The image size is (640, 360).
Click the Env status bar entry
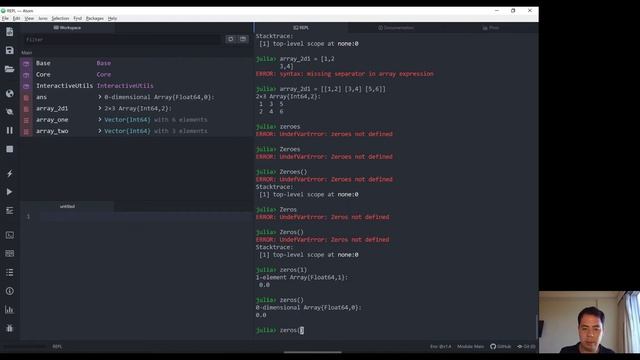441,347
